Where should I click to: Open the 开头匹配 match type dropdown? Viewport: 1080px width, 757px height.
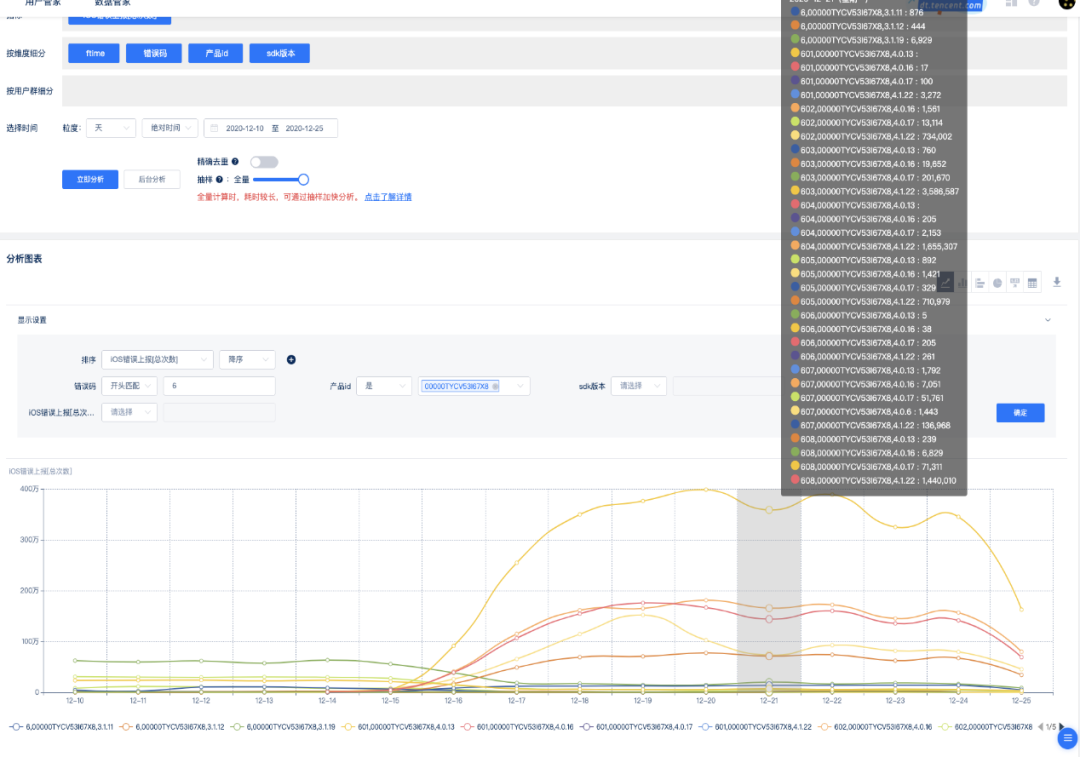129,386
